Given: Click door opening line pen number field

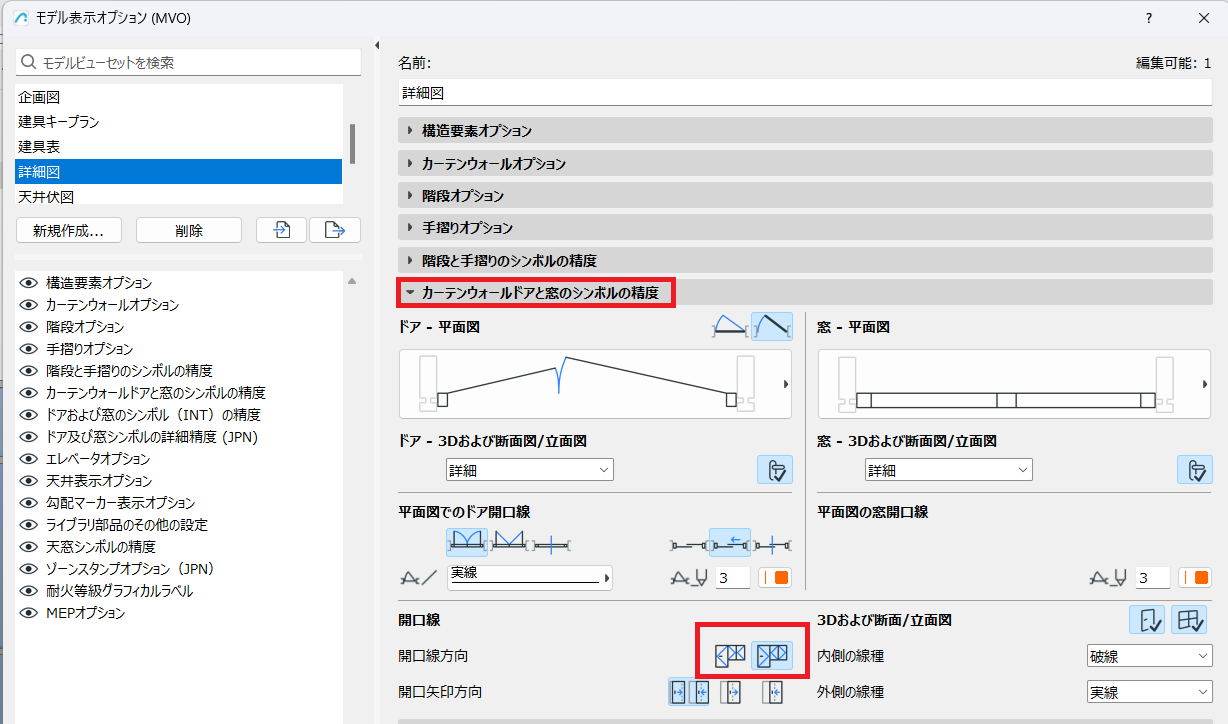Looking at the screenshot, I should 733,578.
